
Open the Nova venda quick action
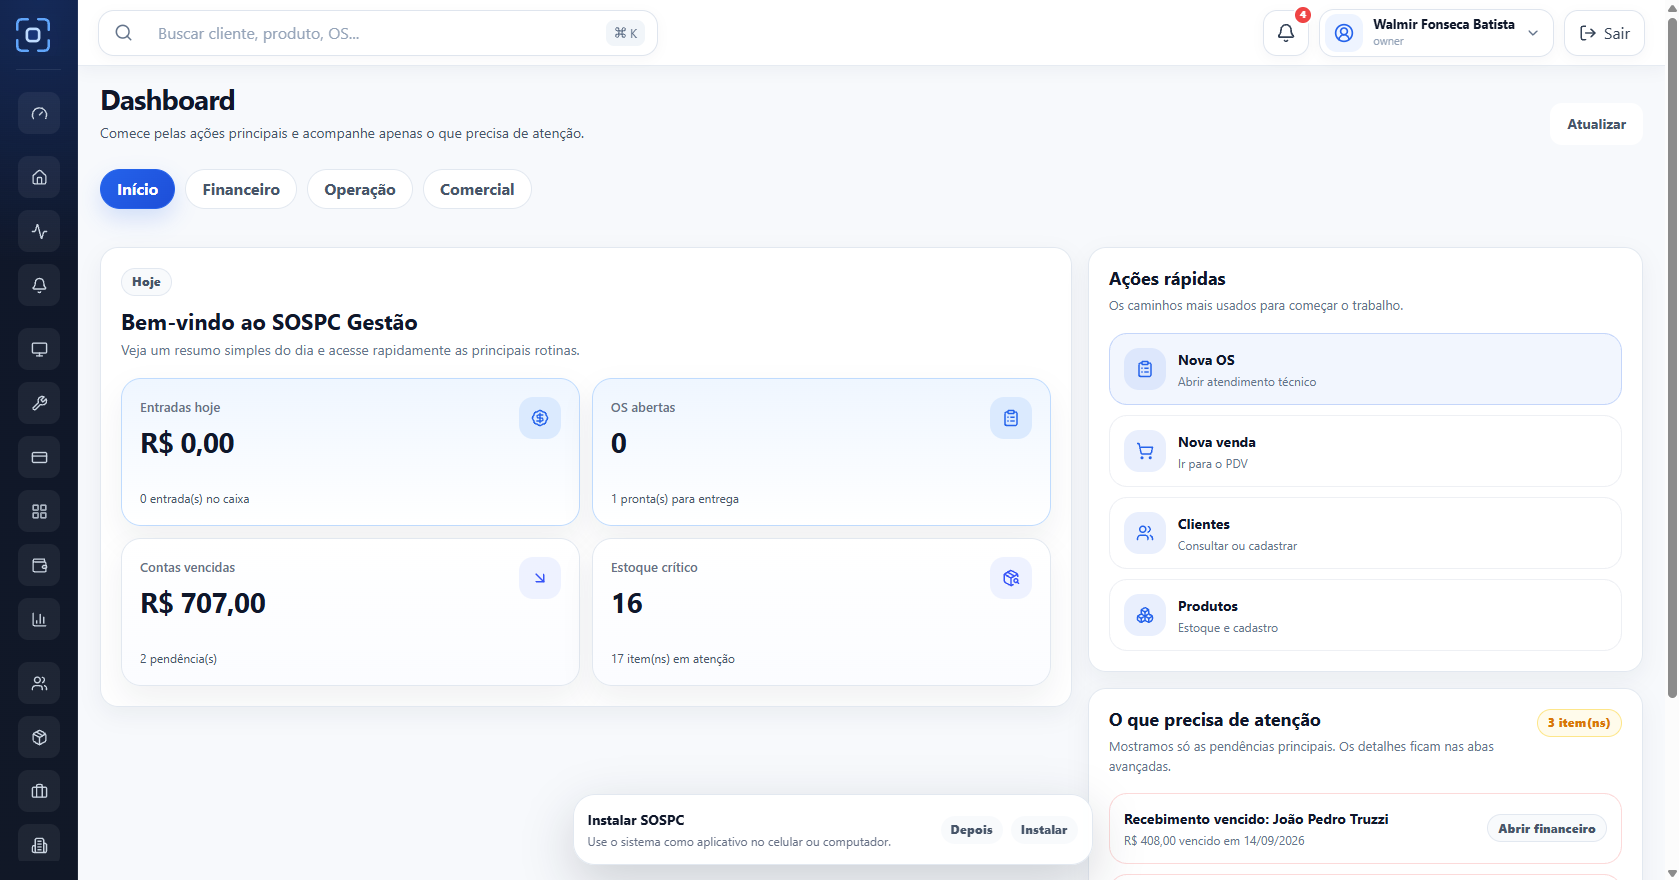tap(1365, 451)
